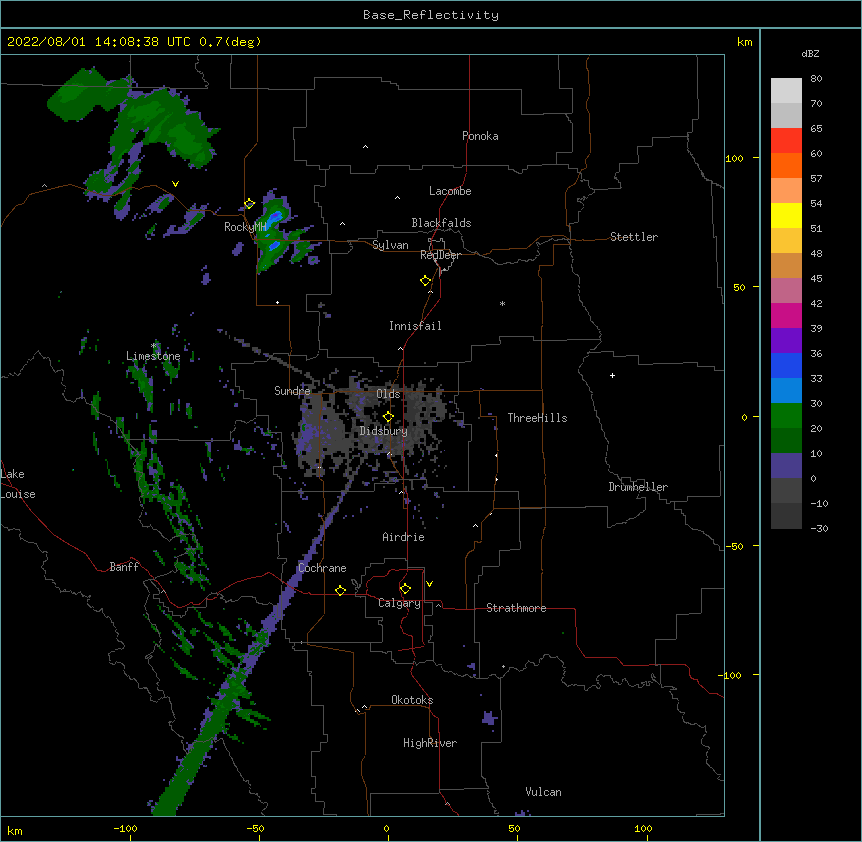
Task: Select the white asterisk marker east of Innisfail
Action: (502, 304)
